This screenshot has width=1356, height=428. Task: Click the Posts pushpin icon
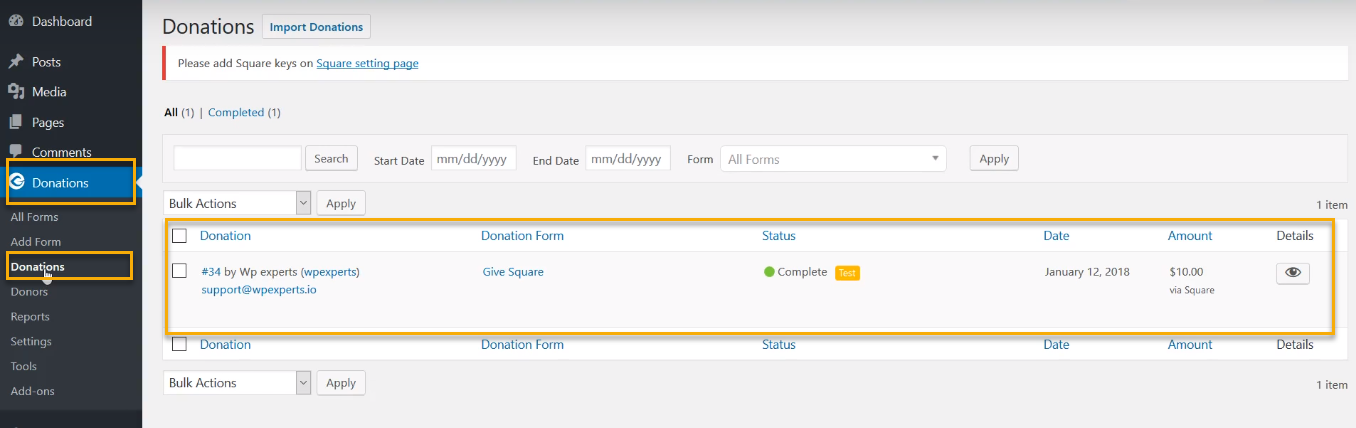tap(16, 62)
